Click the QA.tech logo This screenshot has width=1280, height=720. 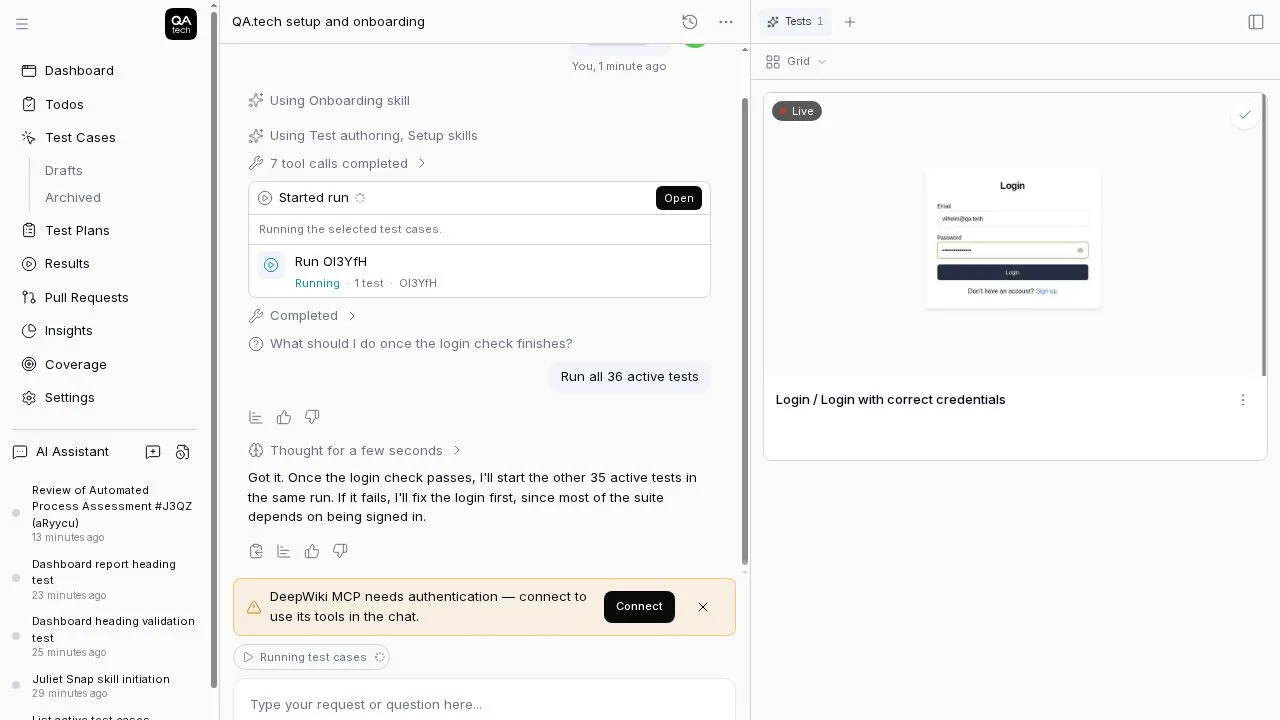[181, 24]
